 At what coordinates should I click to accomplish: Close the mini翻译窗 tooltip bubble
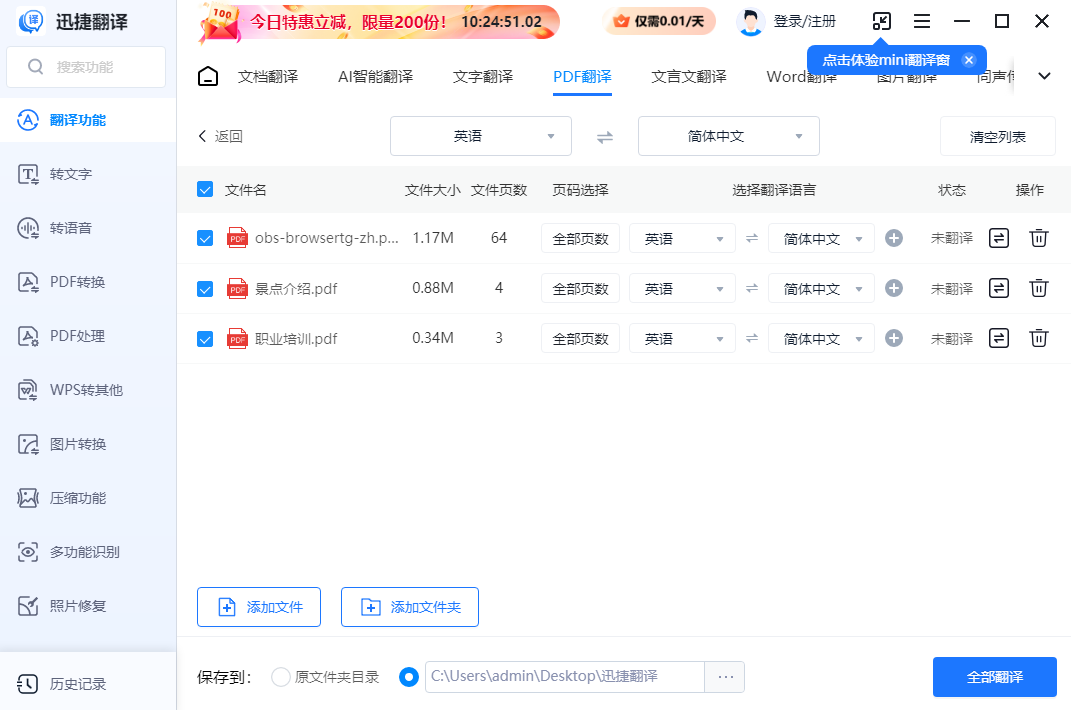point(968,60)
